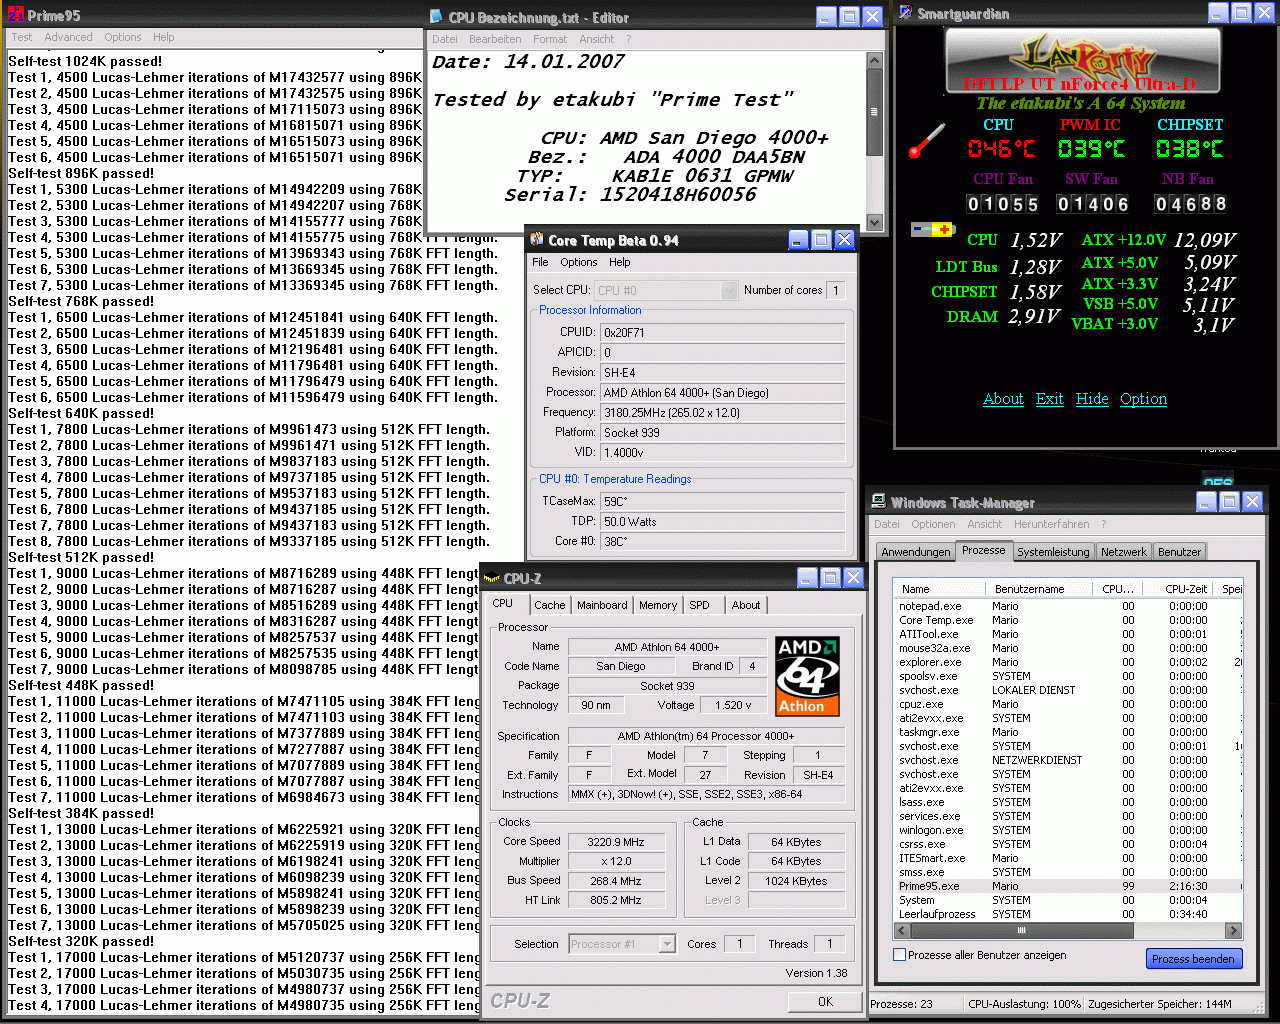Switch to the Anwendungen tab in Task-Manager
The height and width of the screenshot is (1024, 1280).
coord(916,552)
